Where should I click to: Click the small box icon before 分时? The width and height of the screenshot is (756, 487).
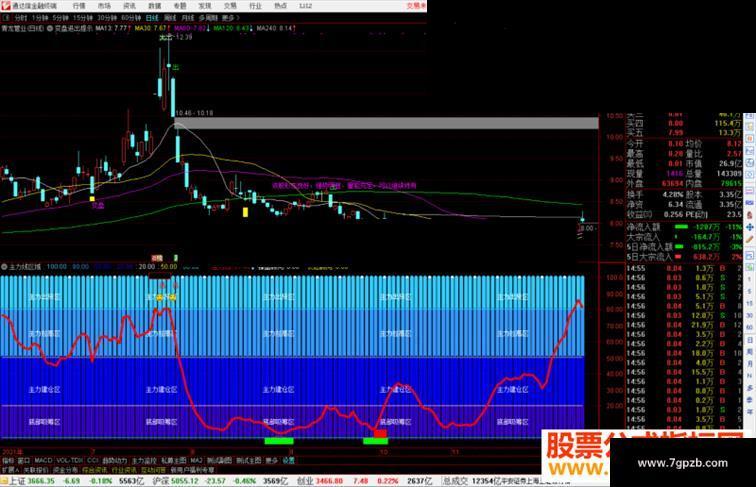[x=6, y=18]
